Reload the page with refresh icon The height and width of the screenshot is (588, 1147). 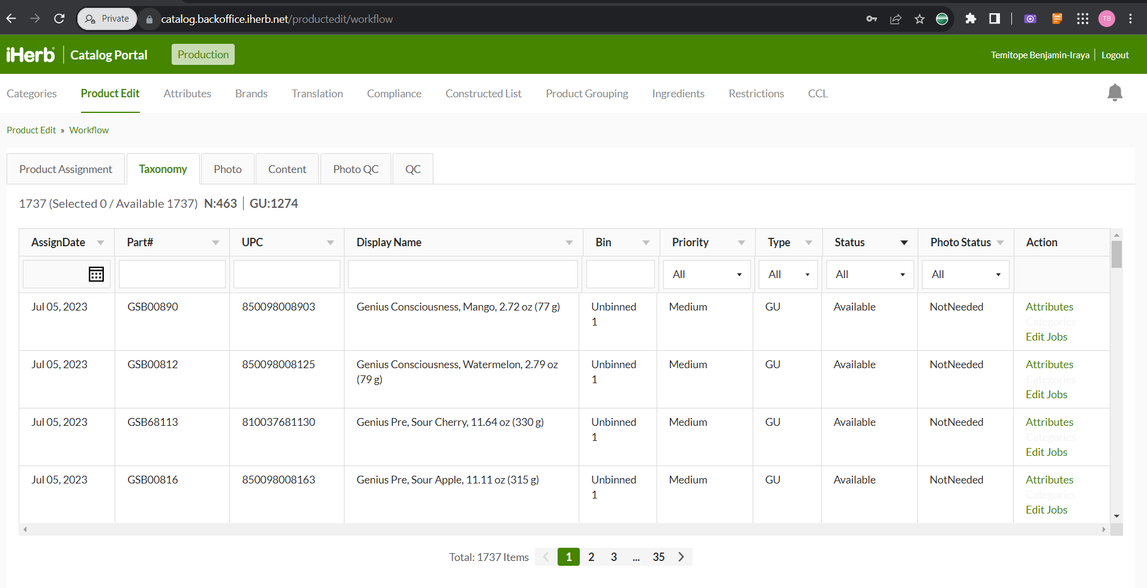click(x=59, y=18)
